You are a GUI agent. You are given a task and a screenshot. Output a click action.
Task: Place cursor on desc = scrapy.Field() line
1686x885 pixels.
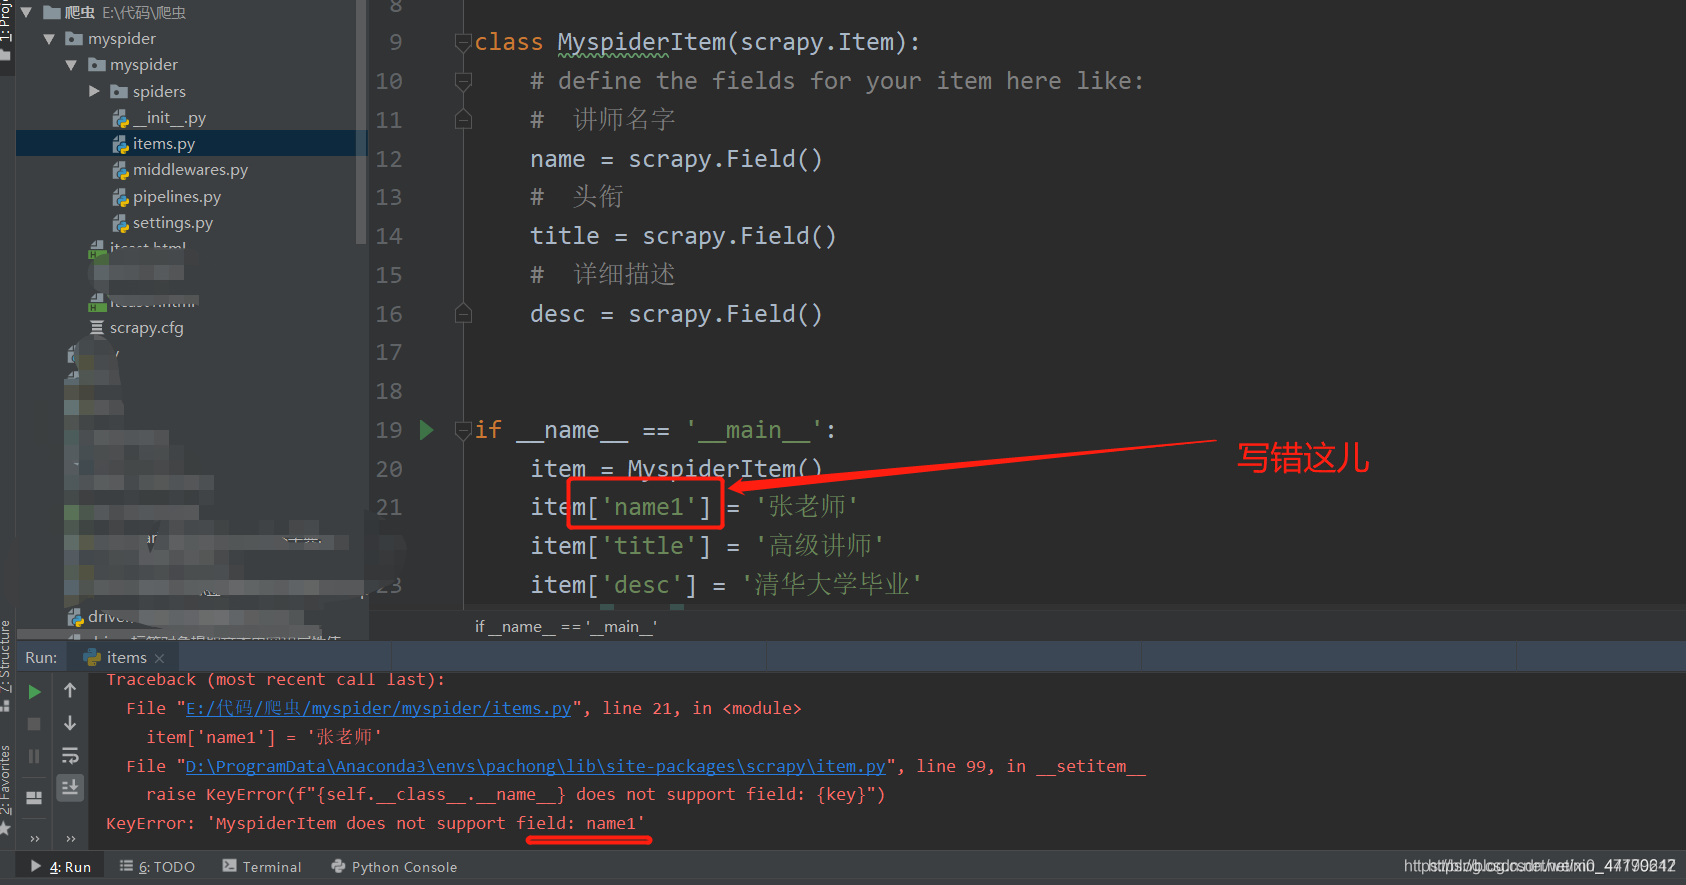pos(676,314)
